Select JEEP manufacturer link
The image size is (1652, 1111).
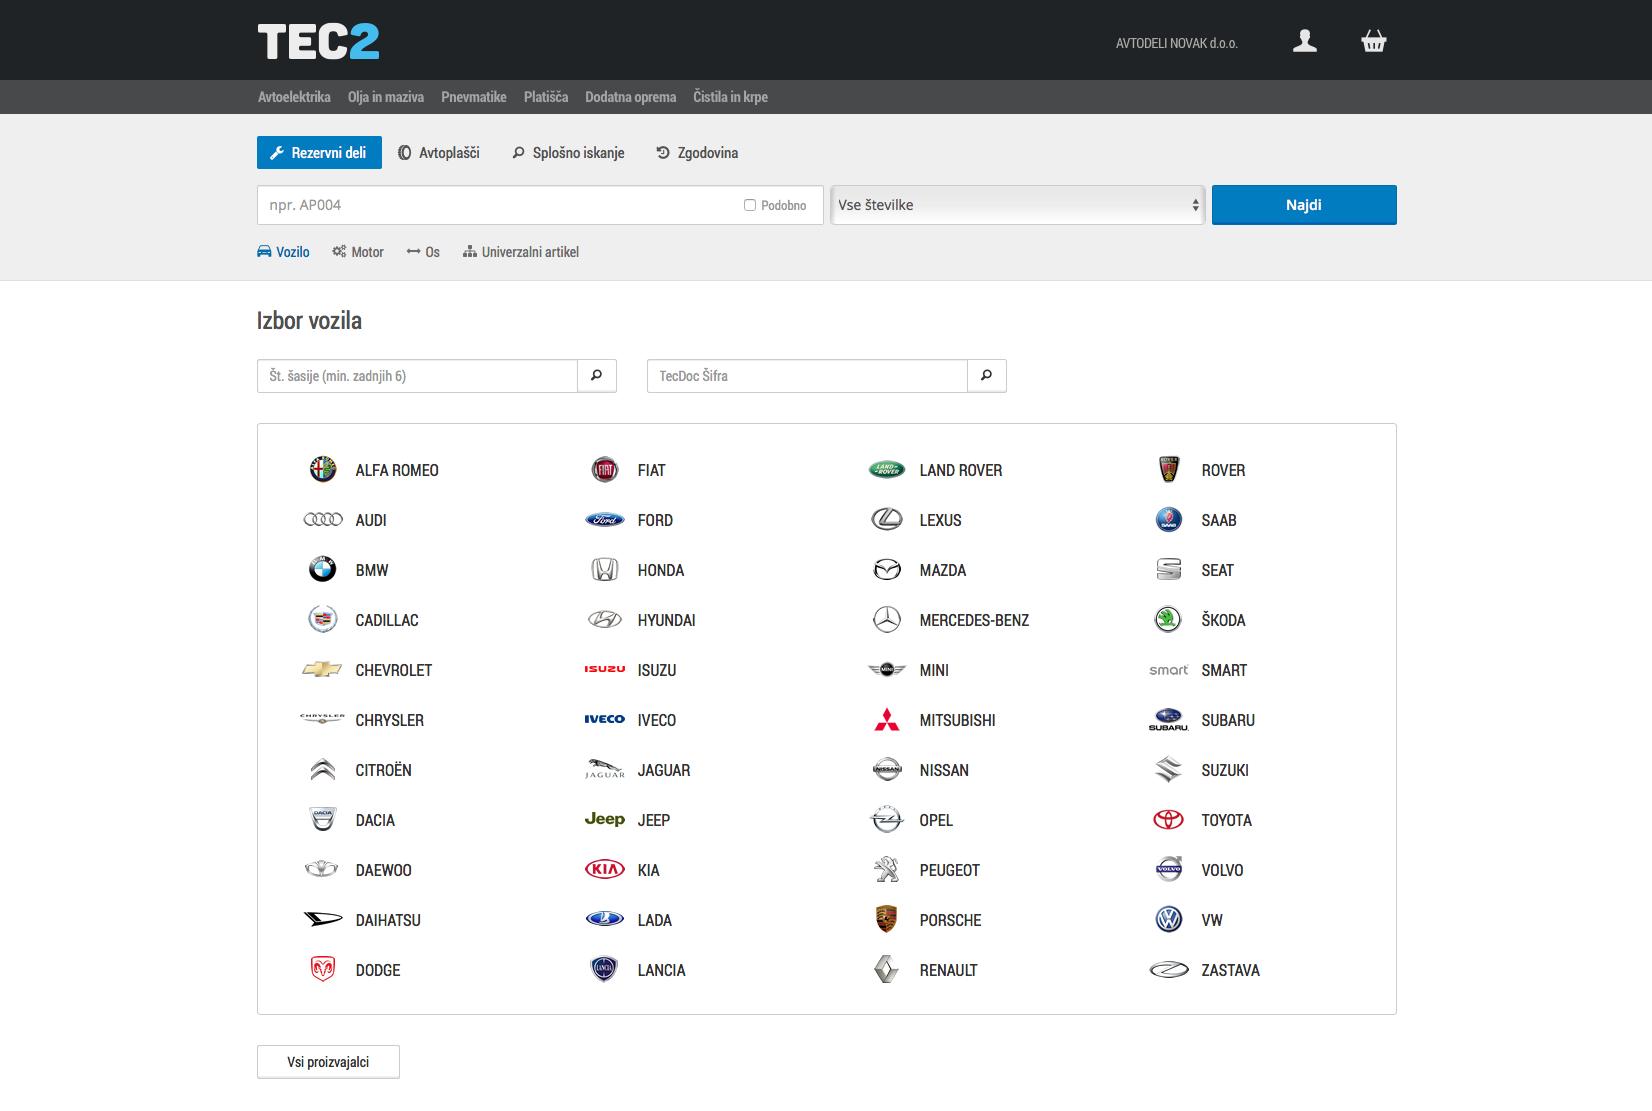654,820
